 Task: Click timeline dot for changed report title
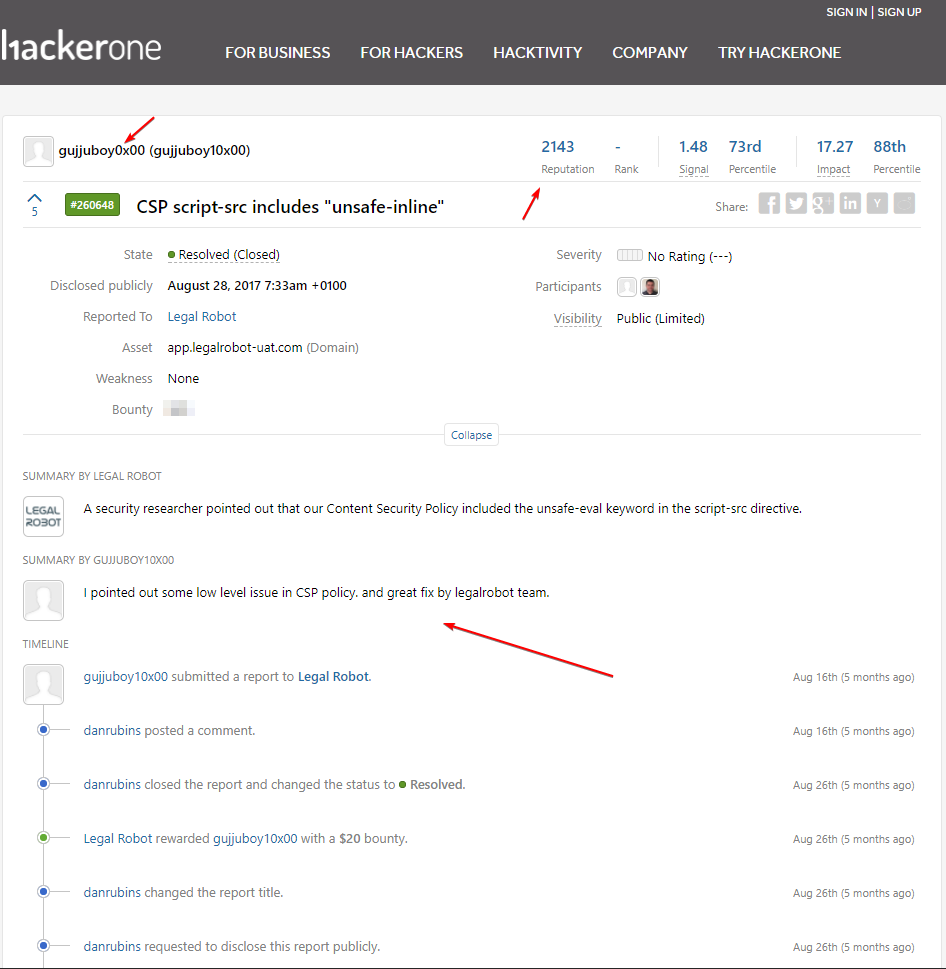coord(43,891)
